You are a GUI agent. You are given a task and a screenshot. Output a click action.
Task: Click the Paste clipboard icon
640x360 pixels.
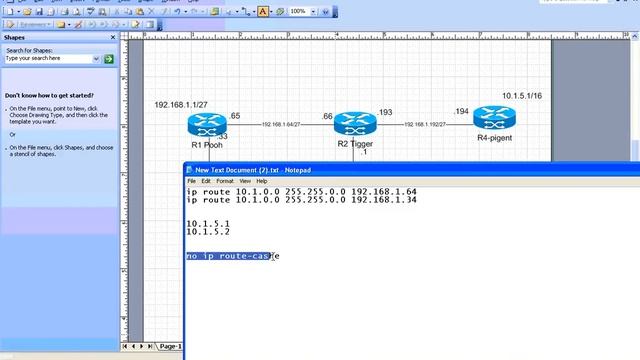click(140, 12)
